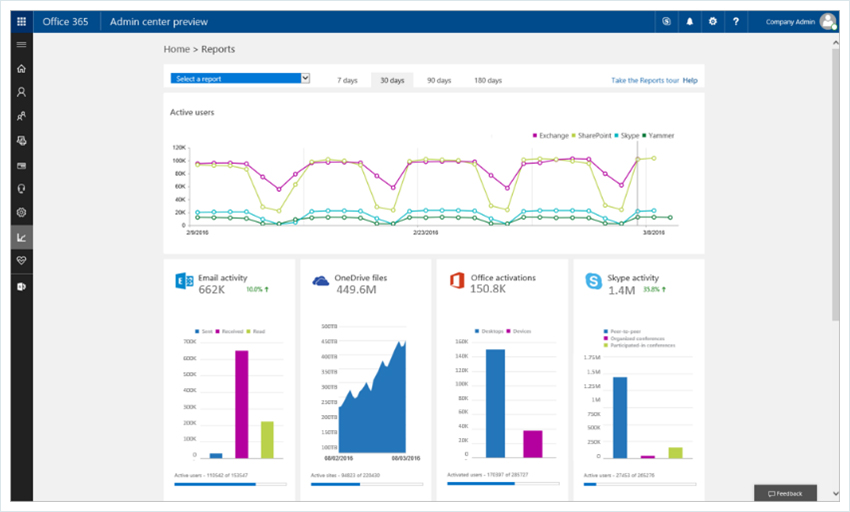Click the OneDrive cloud icon

pos(320,280)
